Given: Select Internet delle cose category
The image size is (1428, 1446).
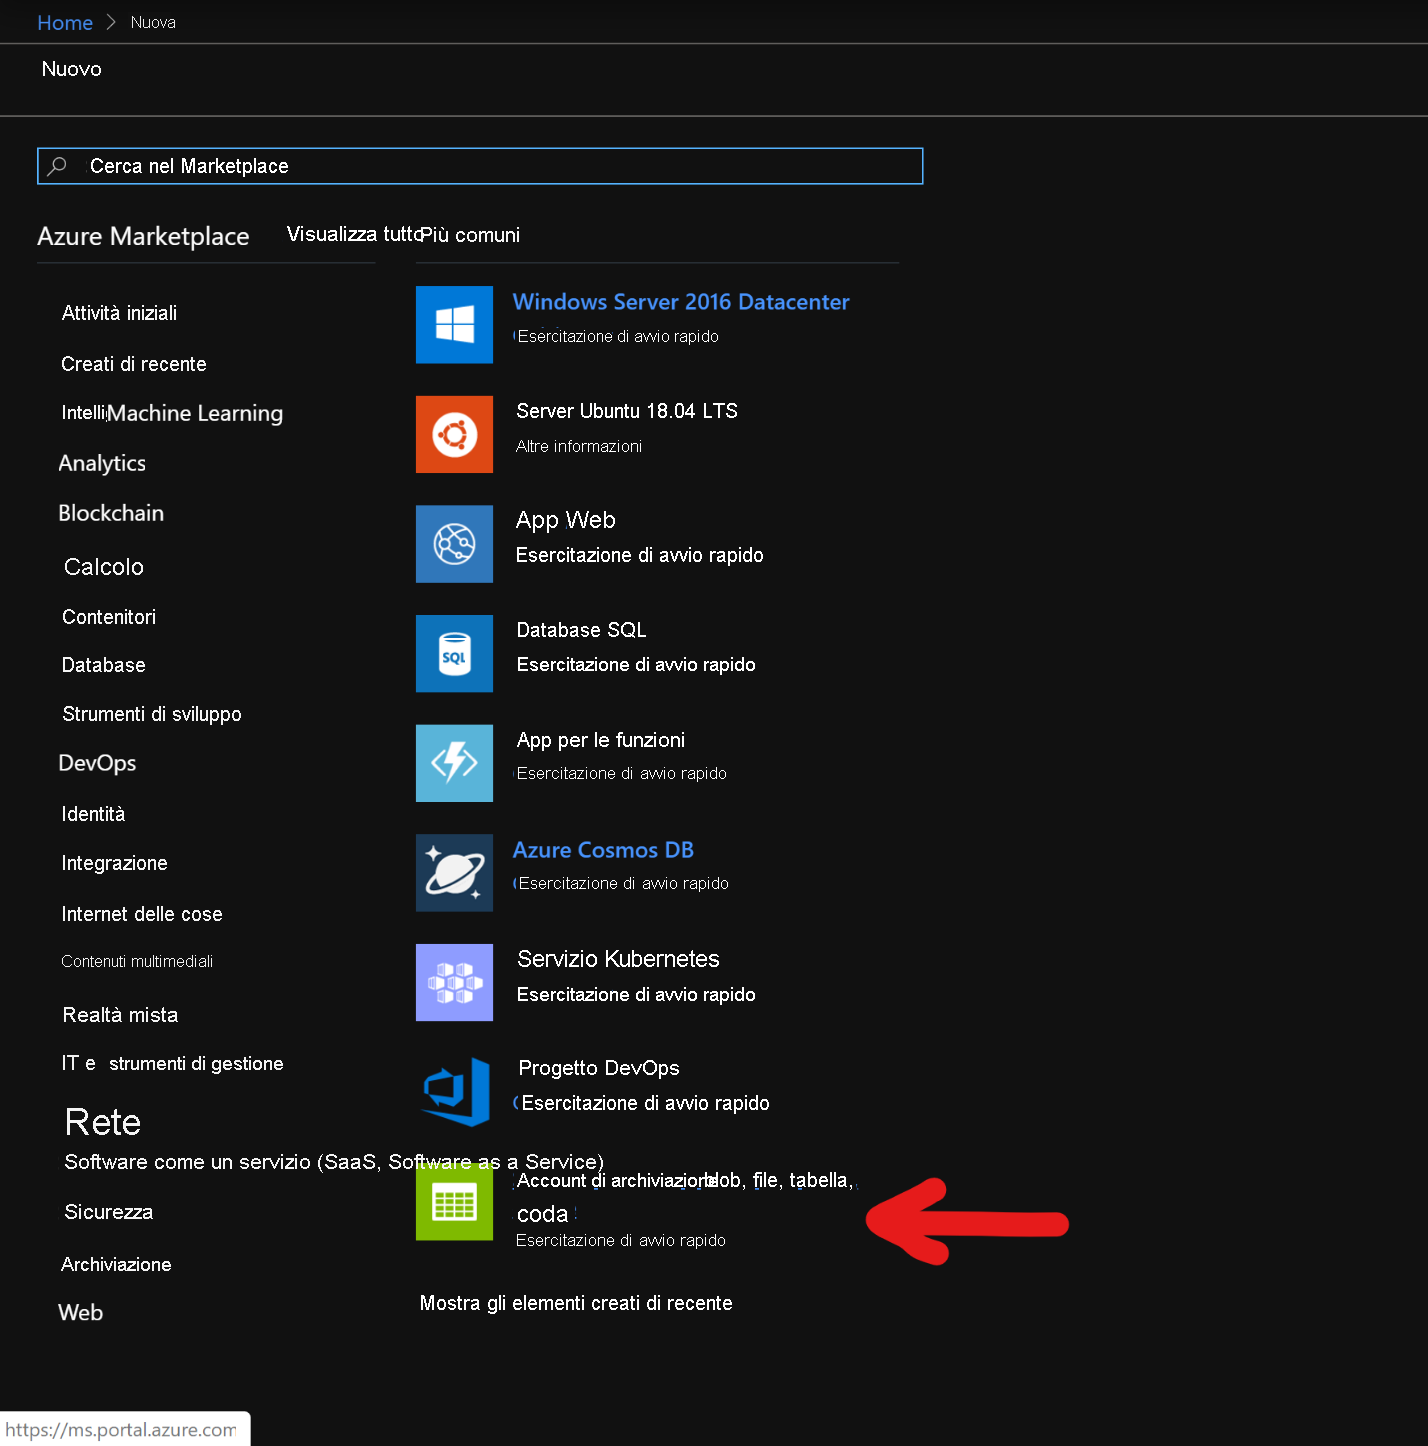Looking at the screenshot, I should pyautogui.click(x=142, y=914).
